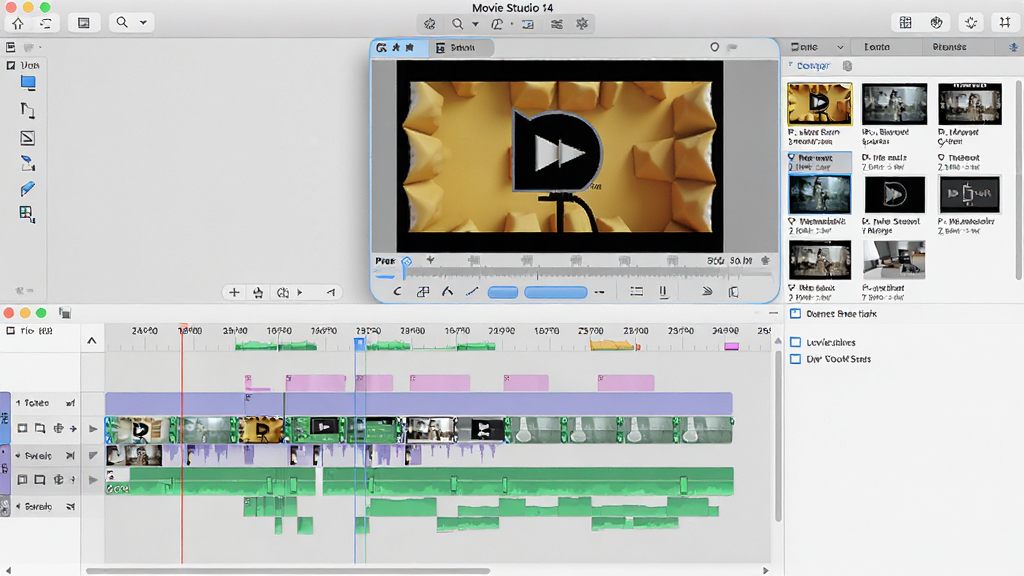Click the picture icon in the center toolbar
The width and height of the screenshot is (1024, 576).
pyautogui.click(x=528, y=24)
